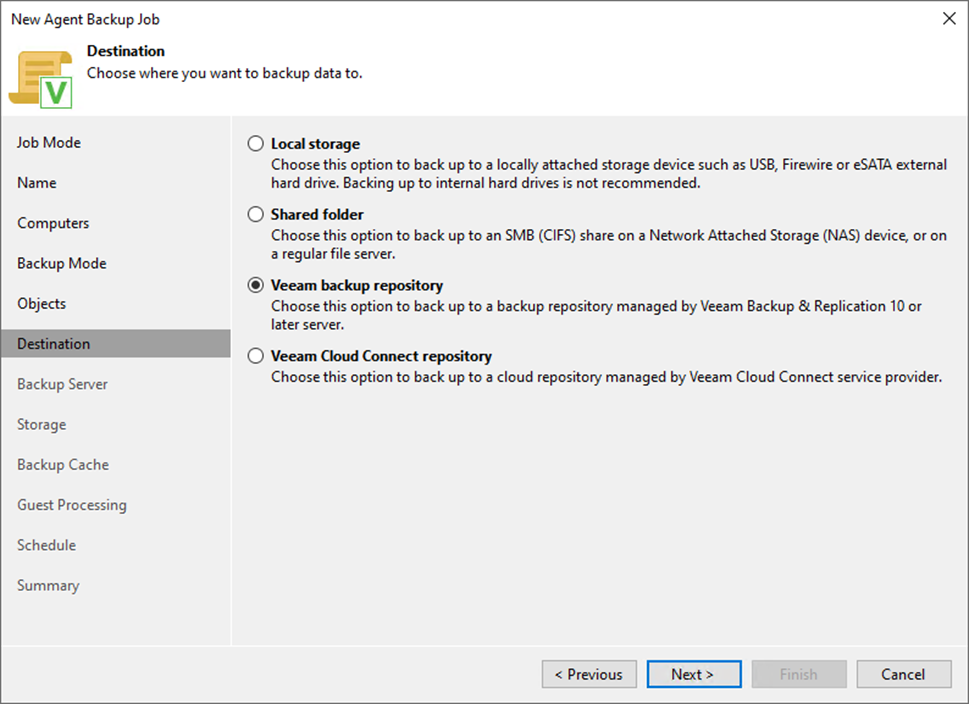
Task: Select Veeam backup repository radio button
Action: (x=255, y=286)
